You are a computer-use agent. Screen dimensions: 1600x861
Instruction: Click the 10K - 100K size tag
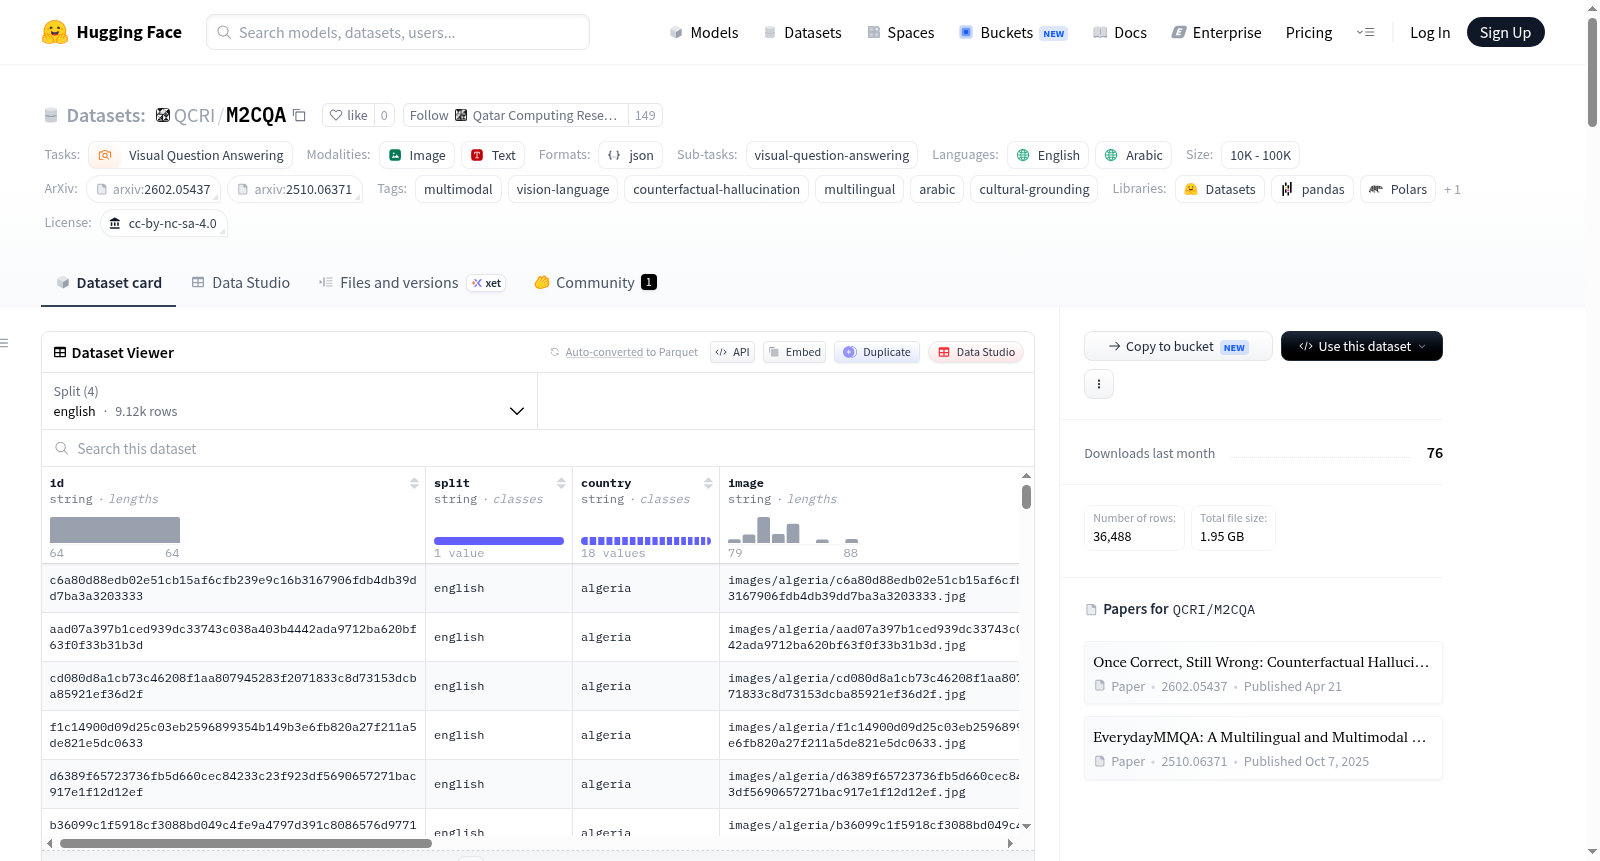pyautogui.click(x=1260, y=155)
